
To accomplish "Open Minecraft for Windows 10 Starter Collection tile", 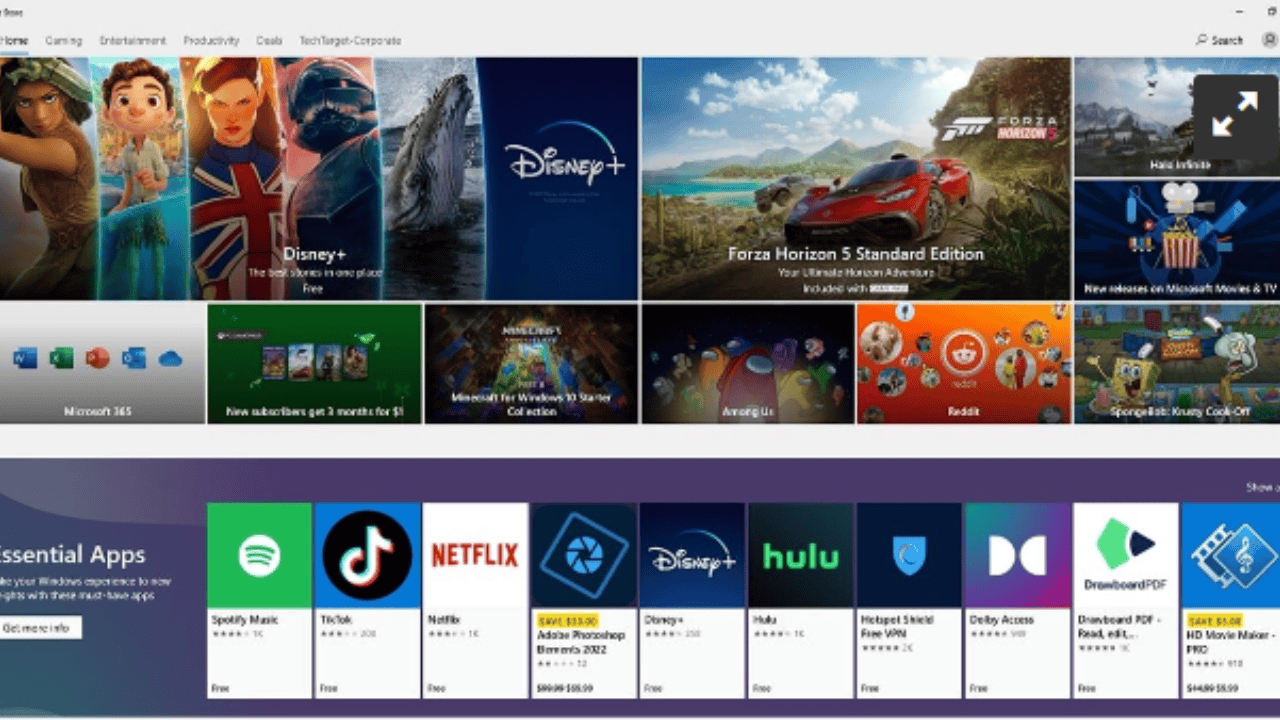I will click(x=531, y=364).
